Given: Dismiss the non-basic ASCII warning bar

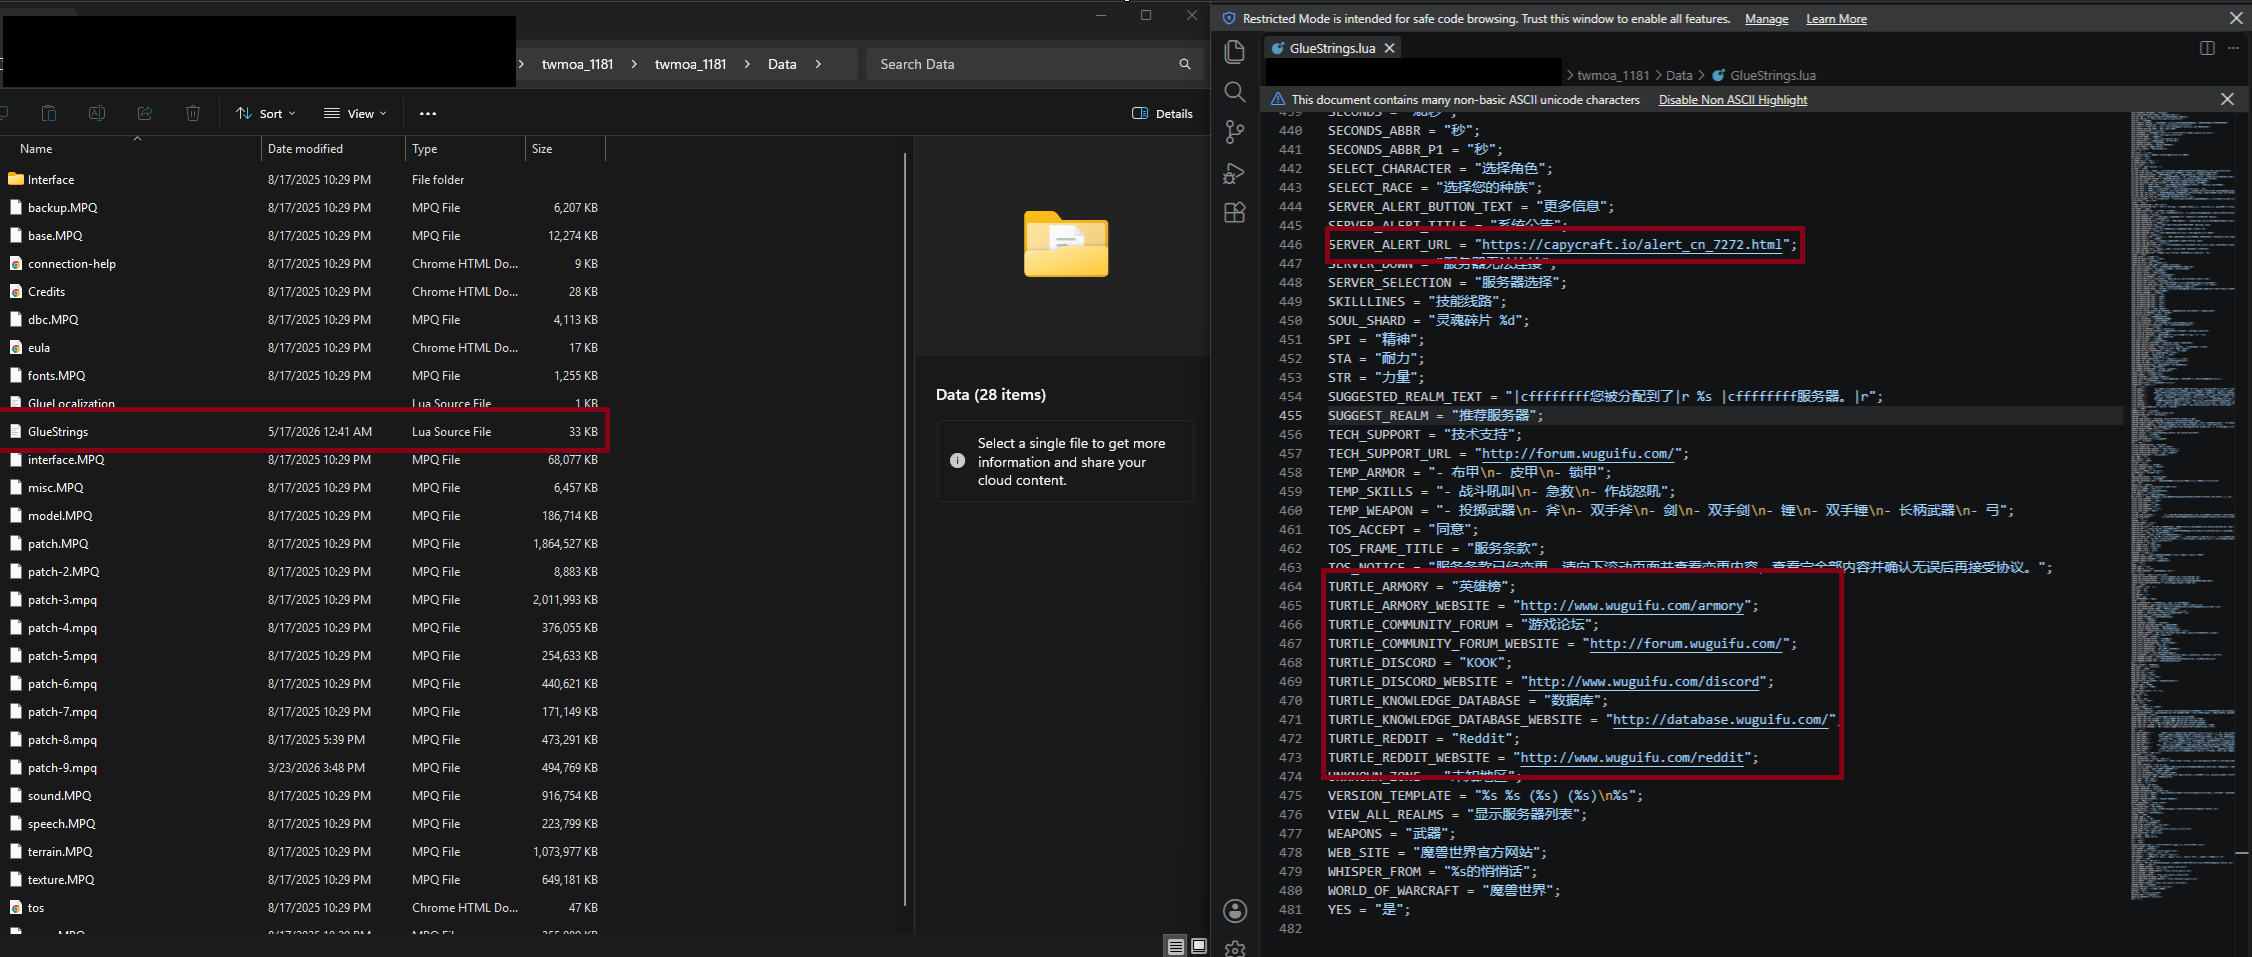Looking at the screenshot, I should pos(2227,99).
